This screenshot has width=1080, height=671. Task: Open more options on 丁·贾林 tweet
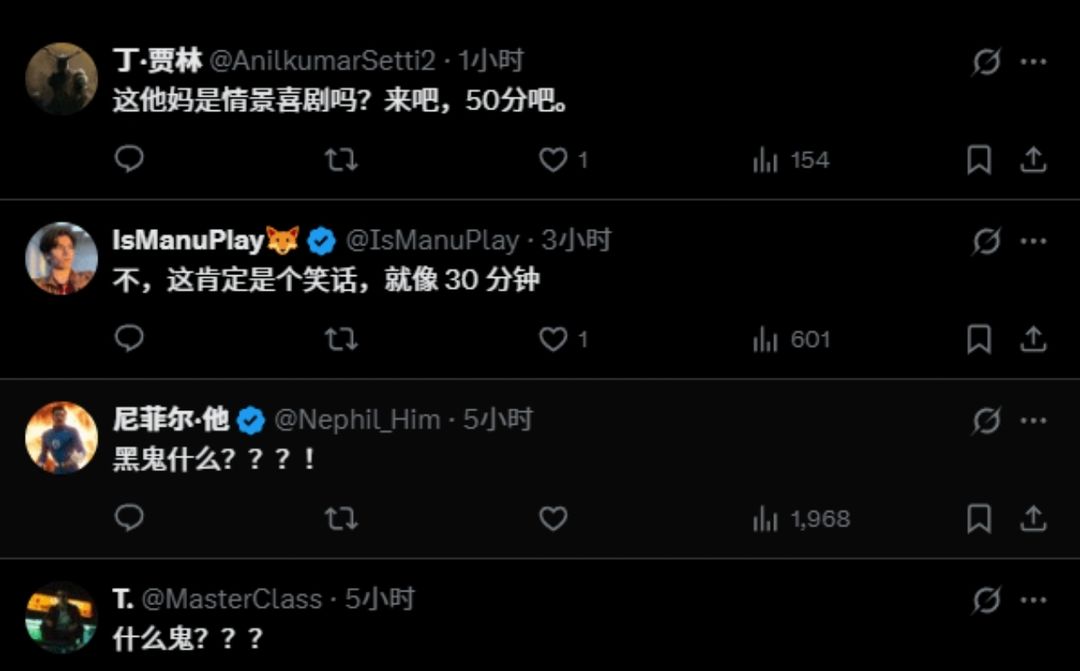pos(1033,62)
